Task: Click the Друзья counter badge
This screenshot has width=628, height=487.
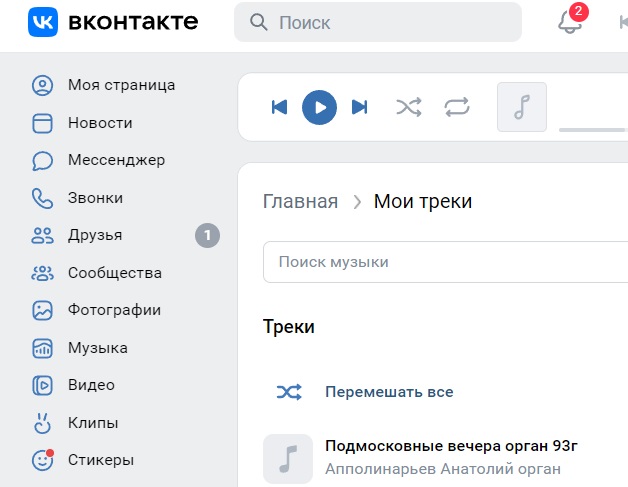Action: [207, 235]
